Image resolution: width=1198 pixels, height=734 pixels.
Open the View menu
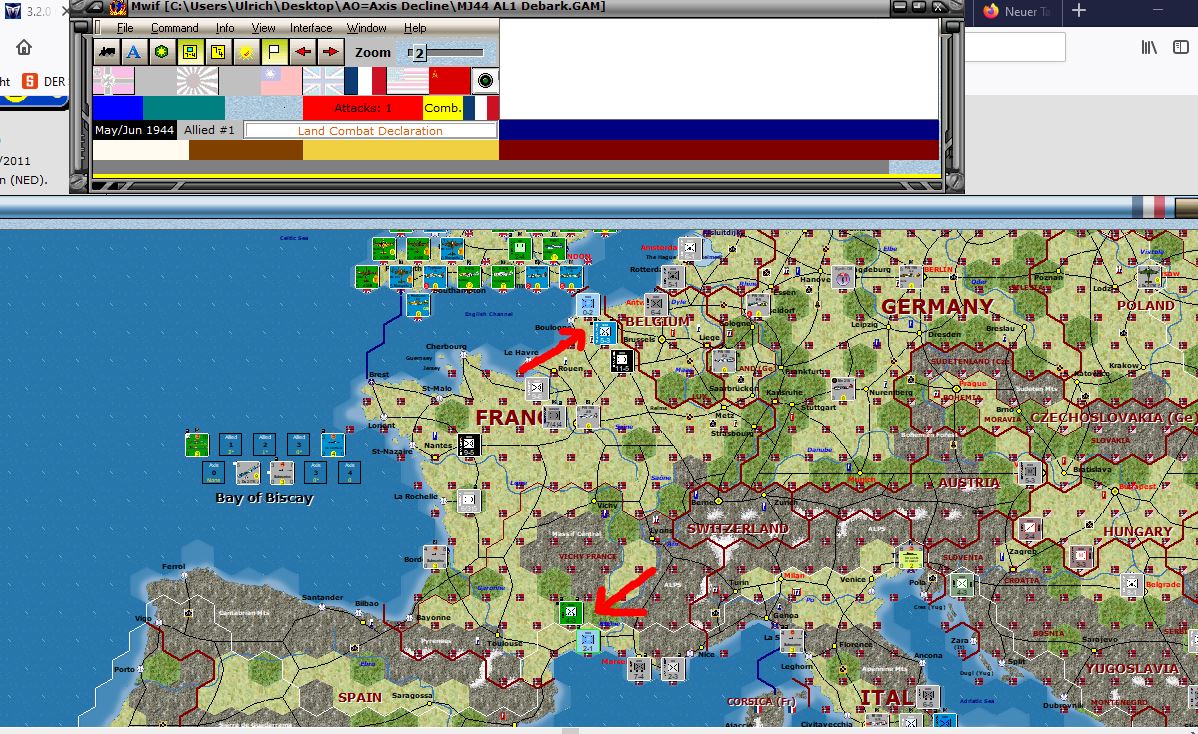[x=263, y=27]
